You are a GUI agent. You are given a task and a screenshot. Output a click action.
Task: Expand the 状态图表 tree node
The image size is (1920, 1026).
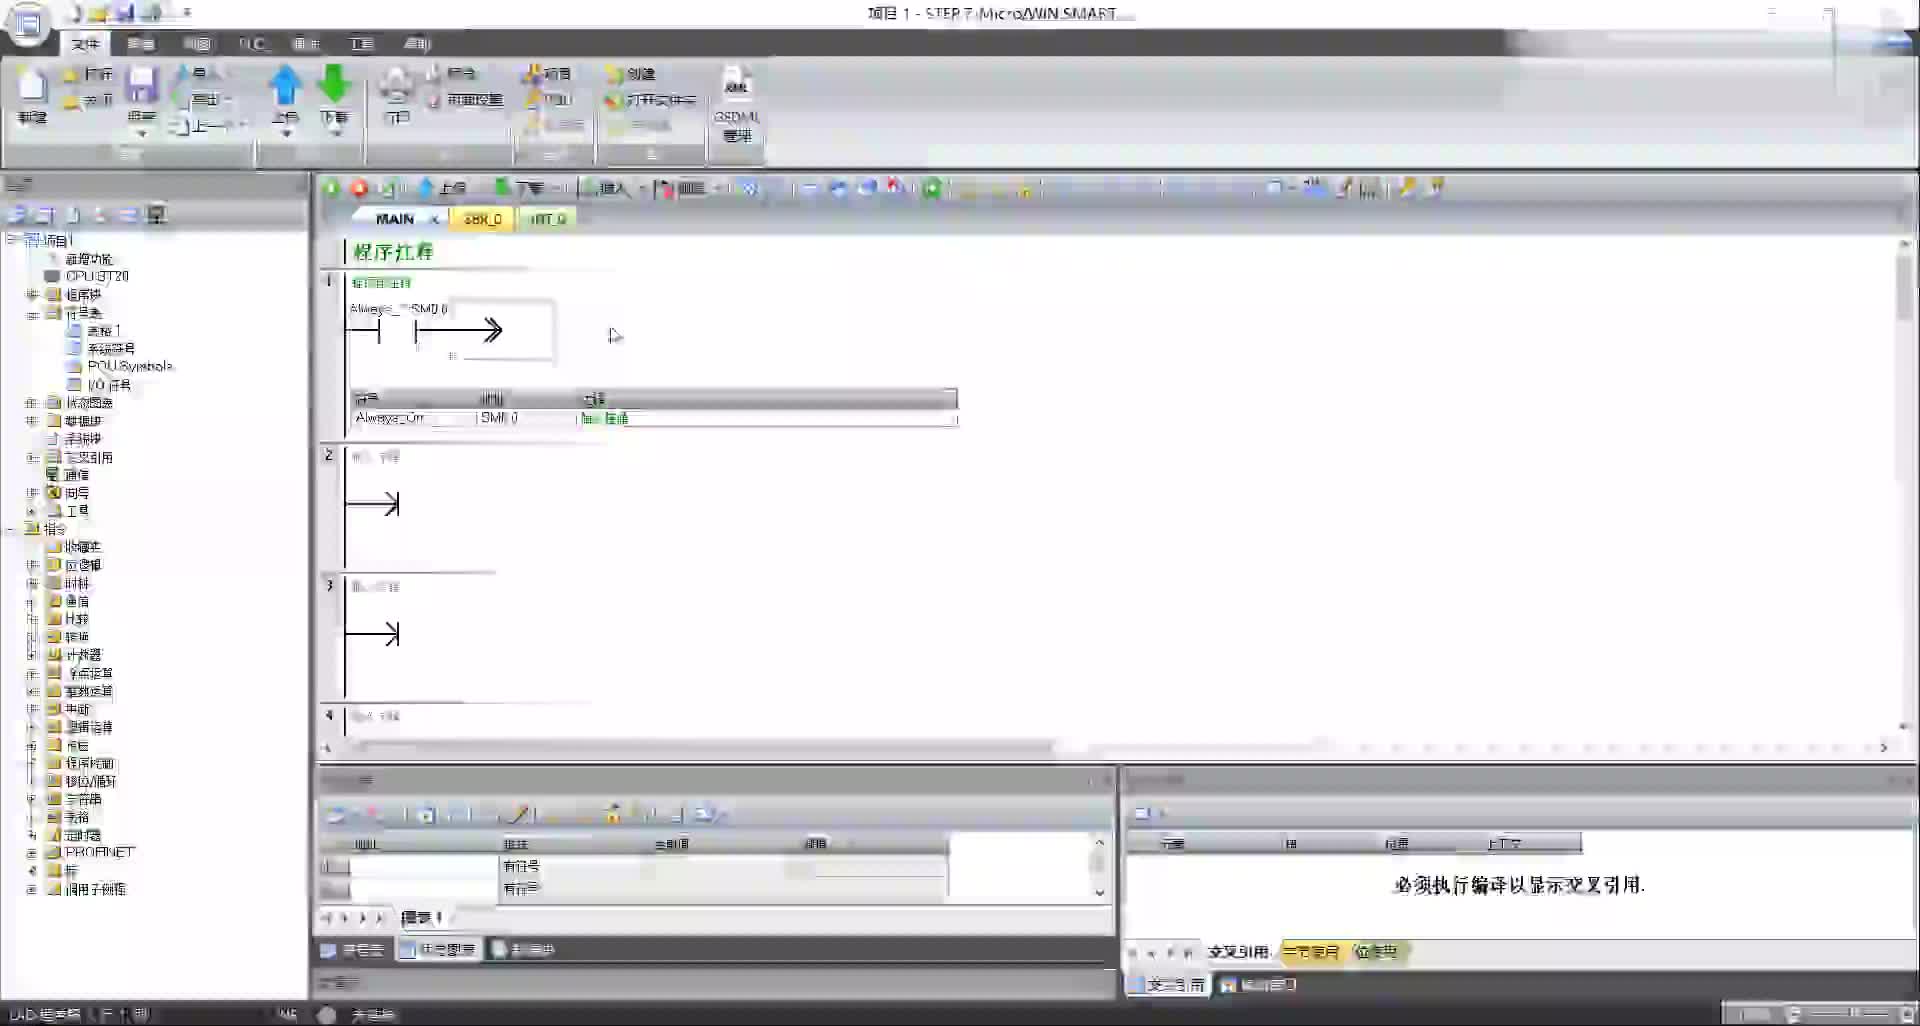(x=32, y=403)
